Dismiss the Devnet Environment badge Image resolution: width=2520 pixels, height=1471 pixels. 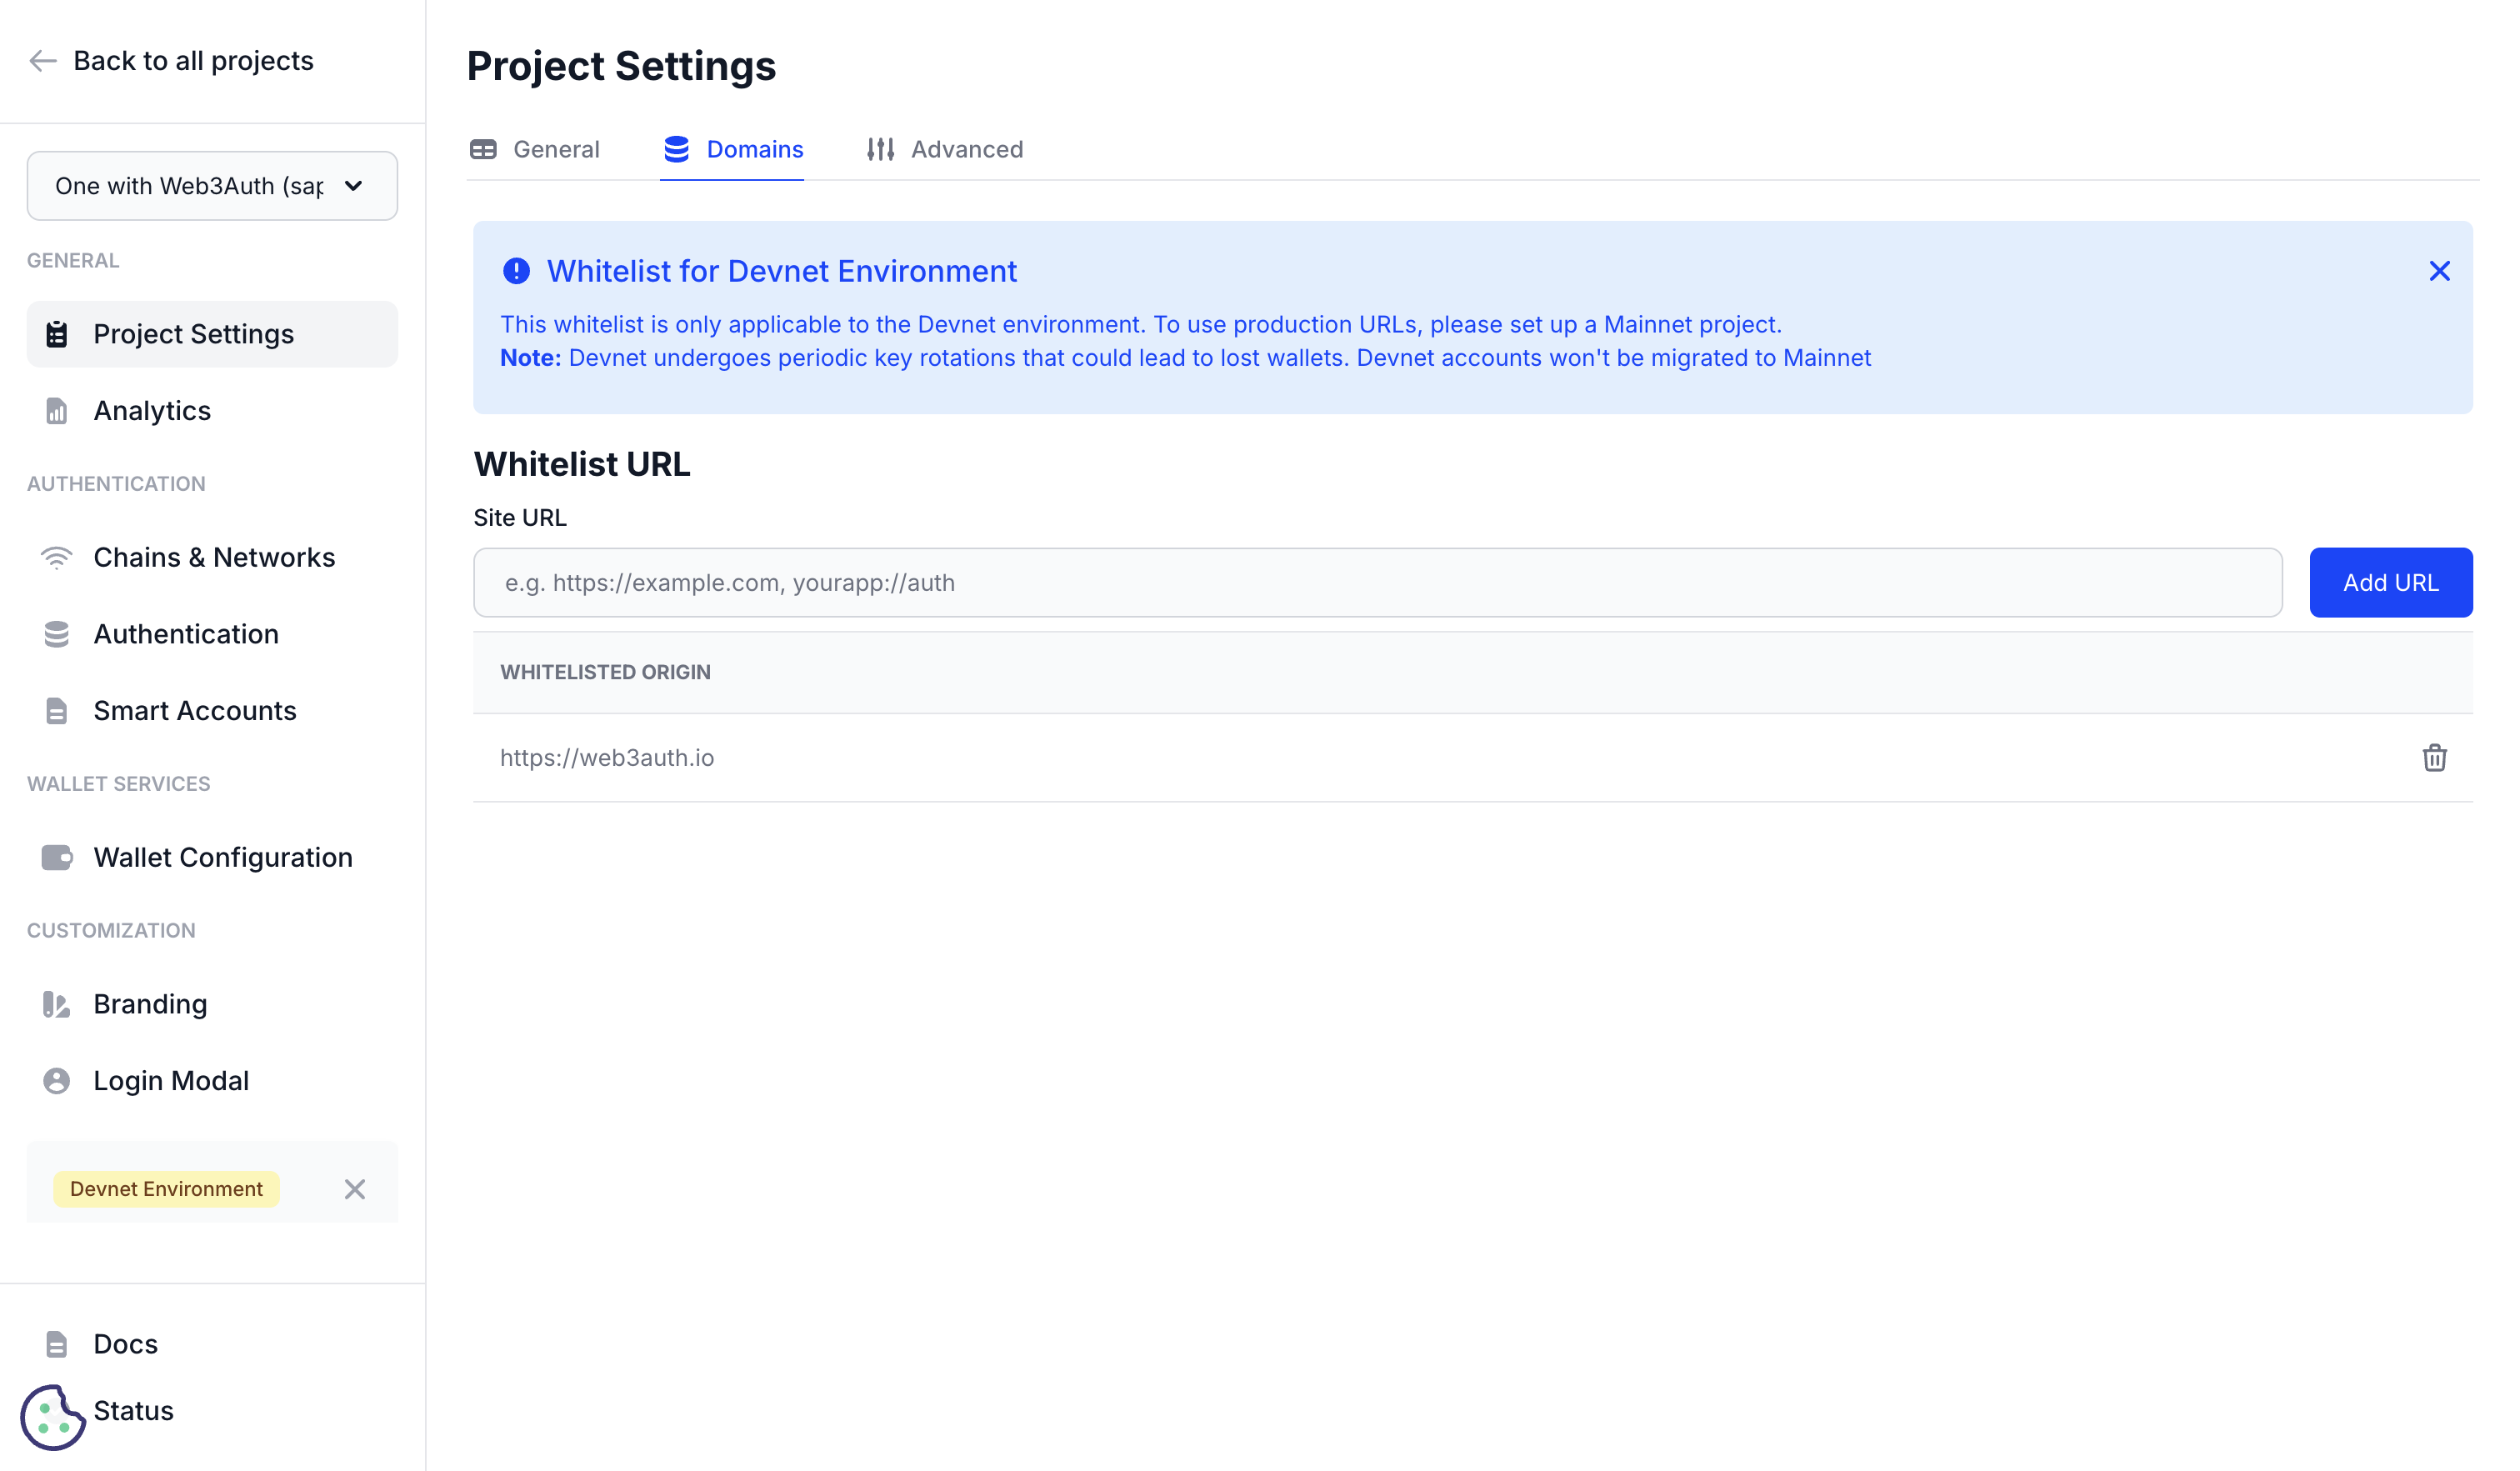click(x=355, y=1189)
